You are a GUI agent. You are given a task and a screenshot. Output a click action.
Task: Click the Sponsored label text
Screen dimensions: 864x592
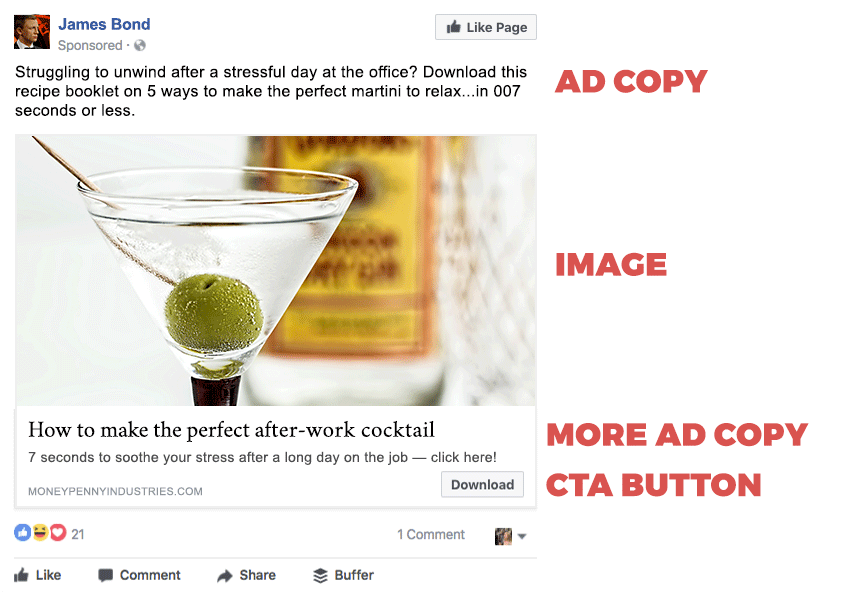click(90, 45)
